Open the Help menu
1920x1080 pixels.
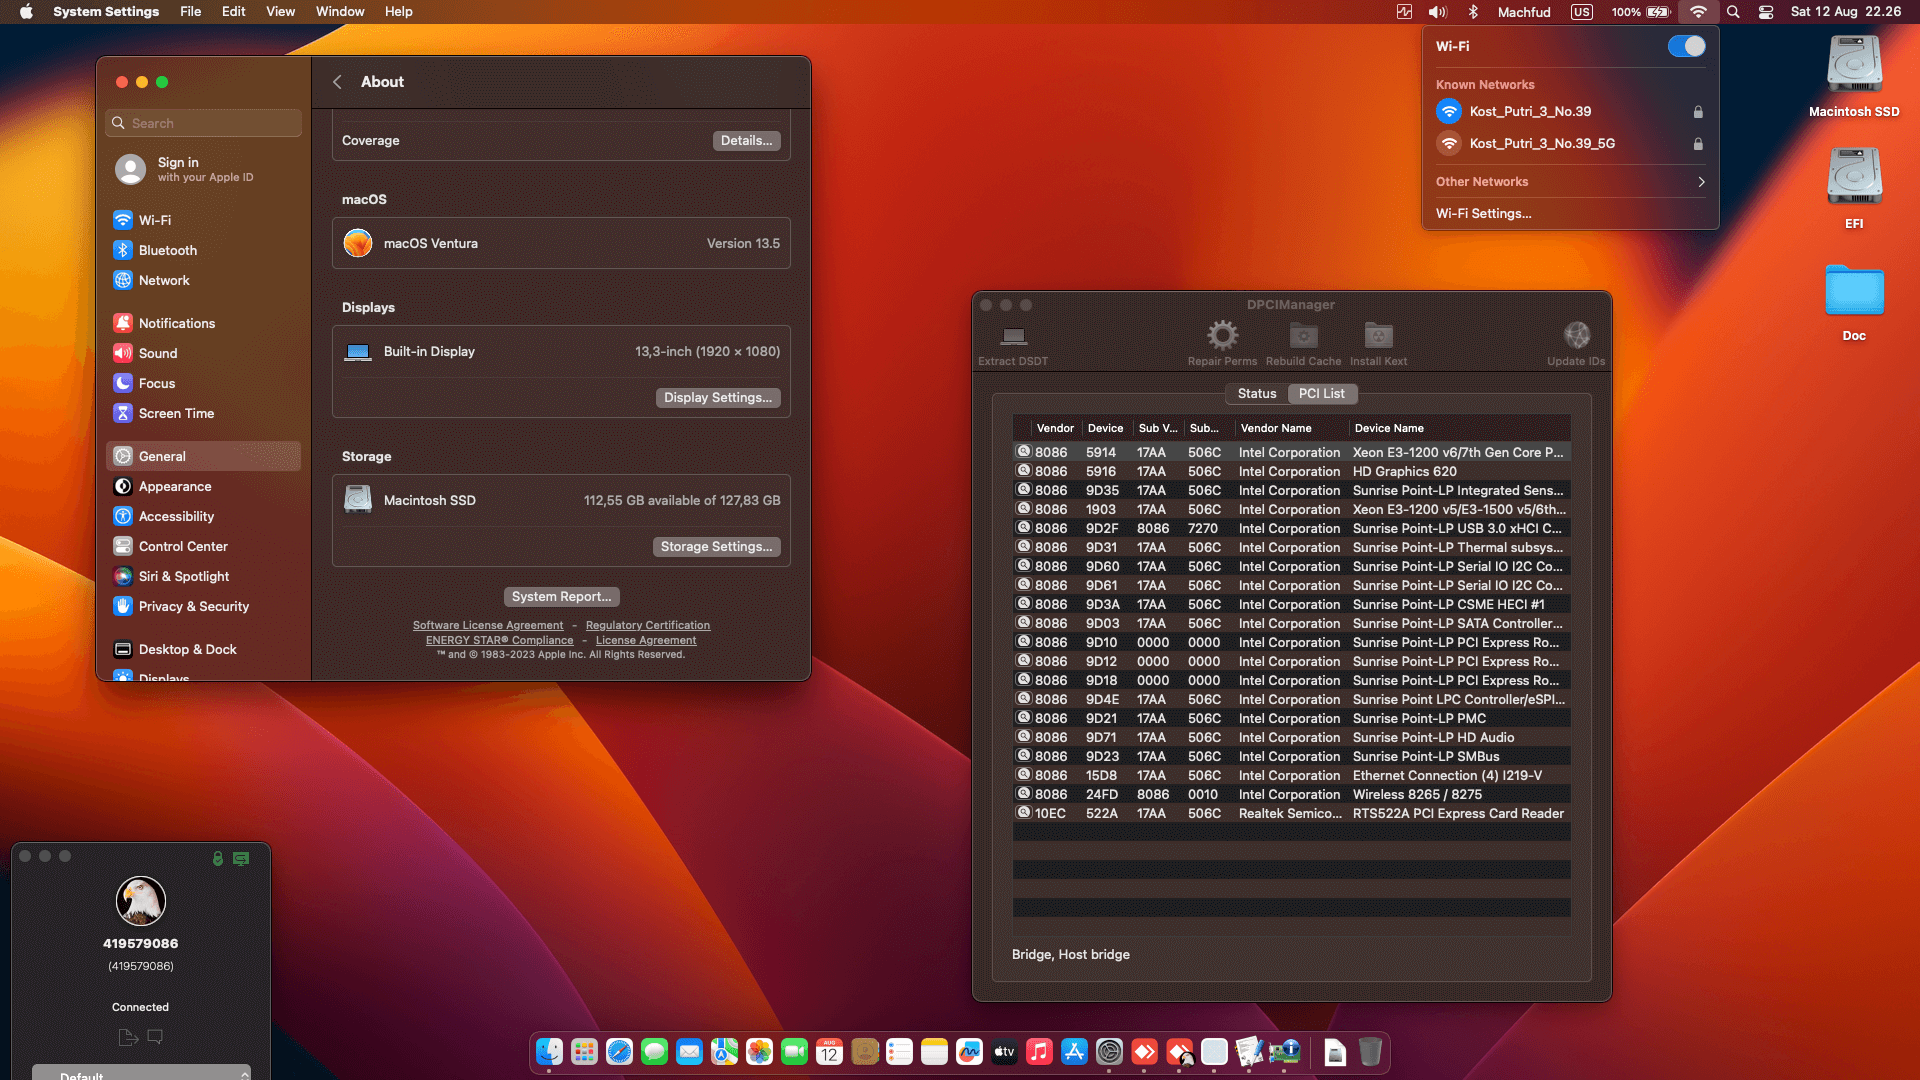398,12
